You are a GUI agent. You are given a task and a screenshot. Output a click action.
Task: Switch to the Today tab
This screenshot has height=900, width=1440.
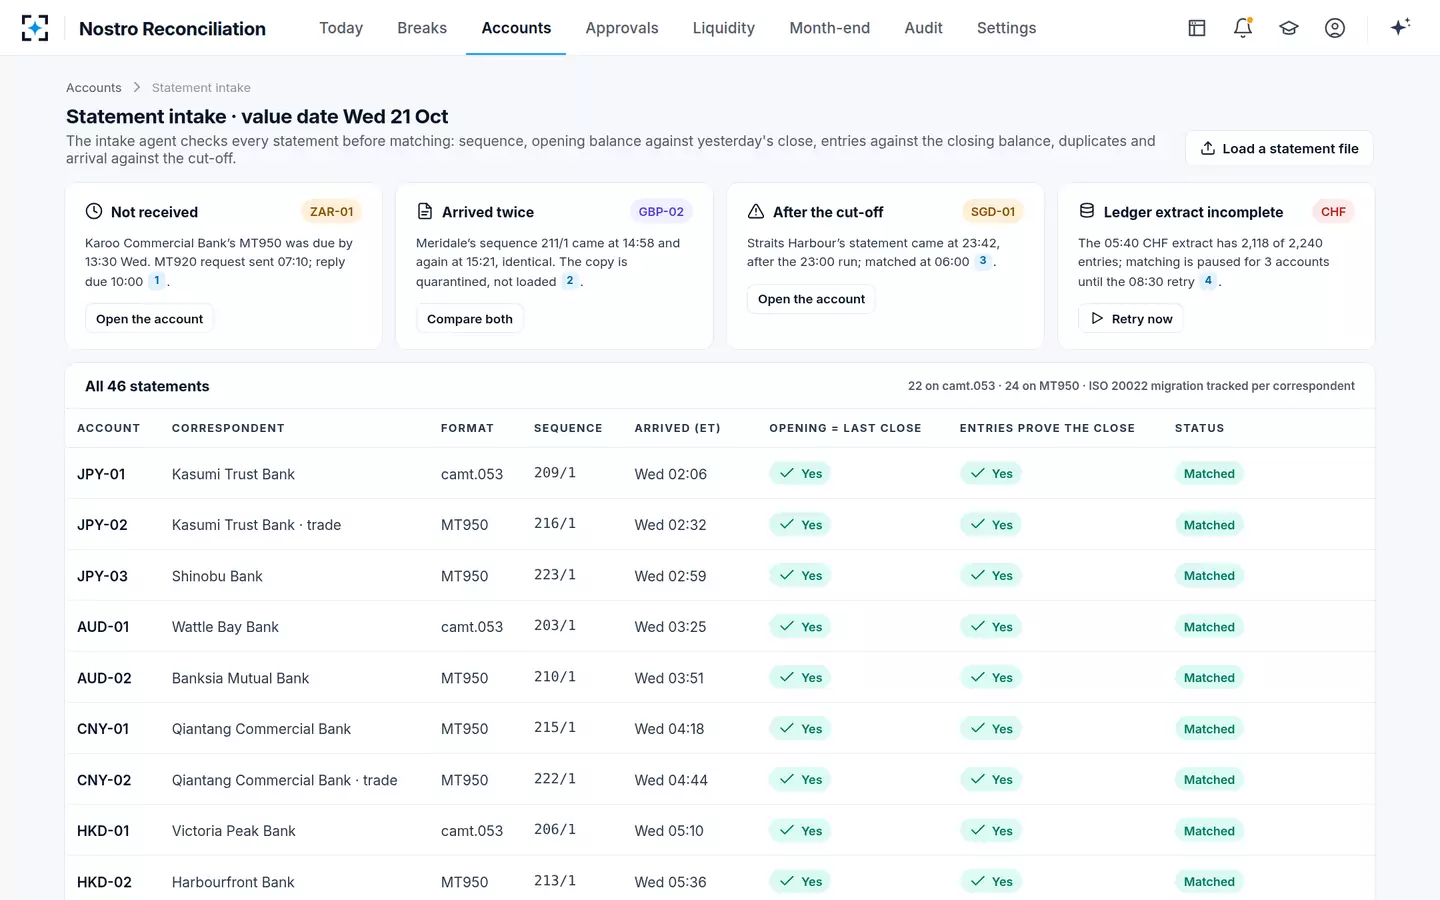pos(341,28)
